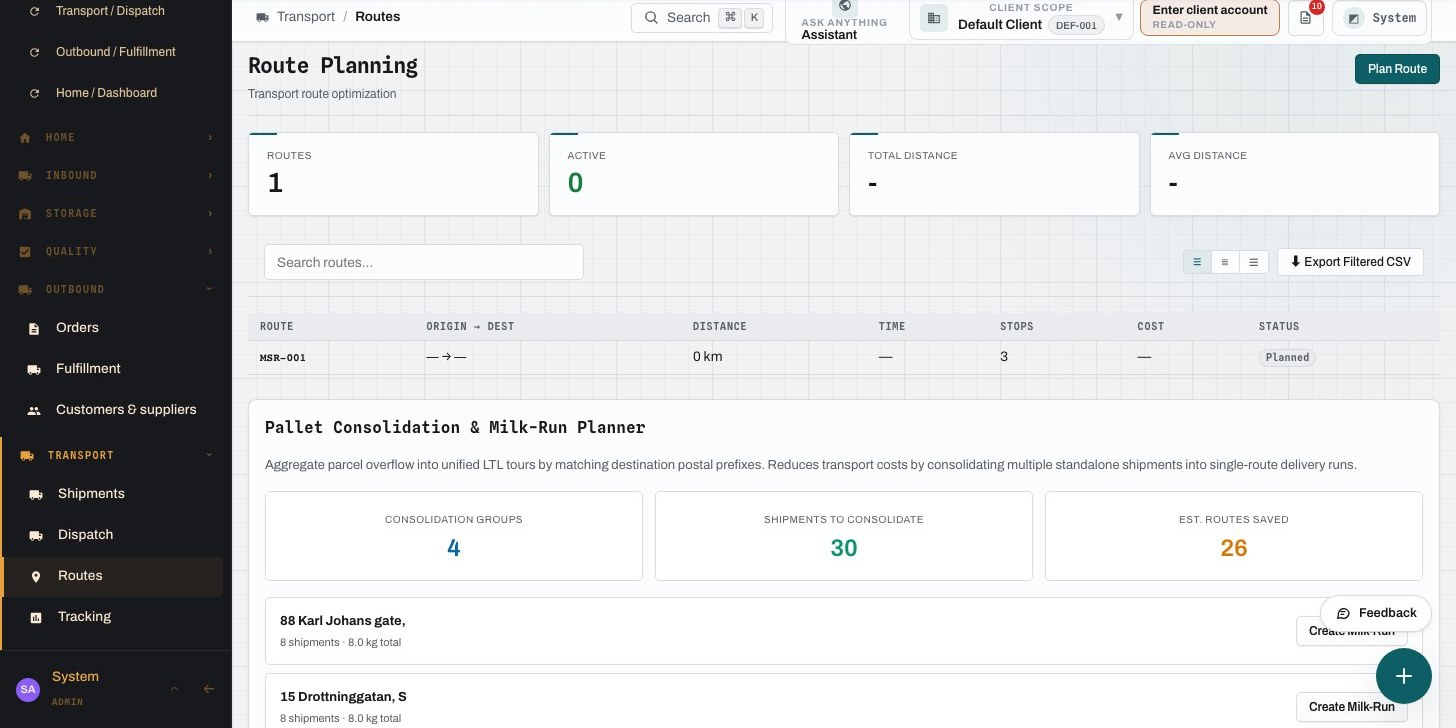Viewport: 1456px width, 728px height.
Task: Click the Planned status badge
Action: [1288, 357]
